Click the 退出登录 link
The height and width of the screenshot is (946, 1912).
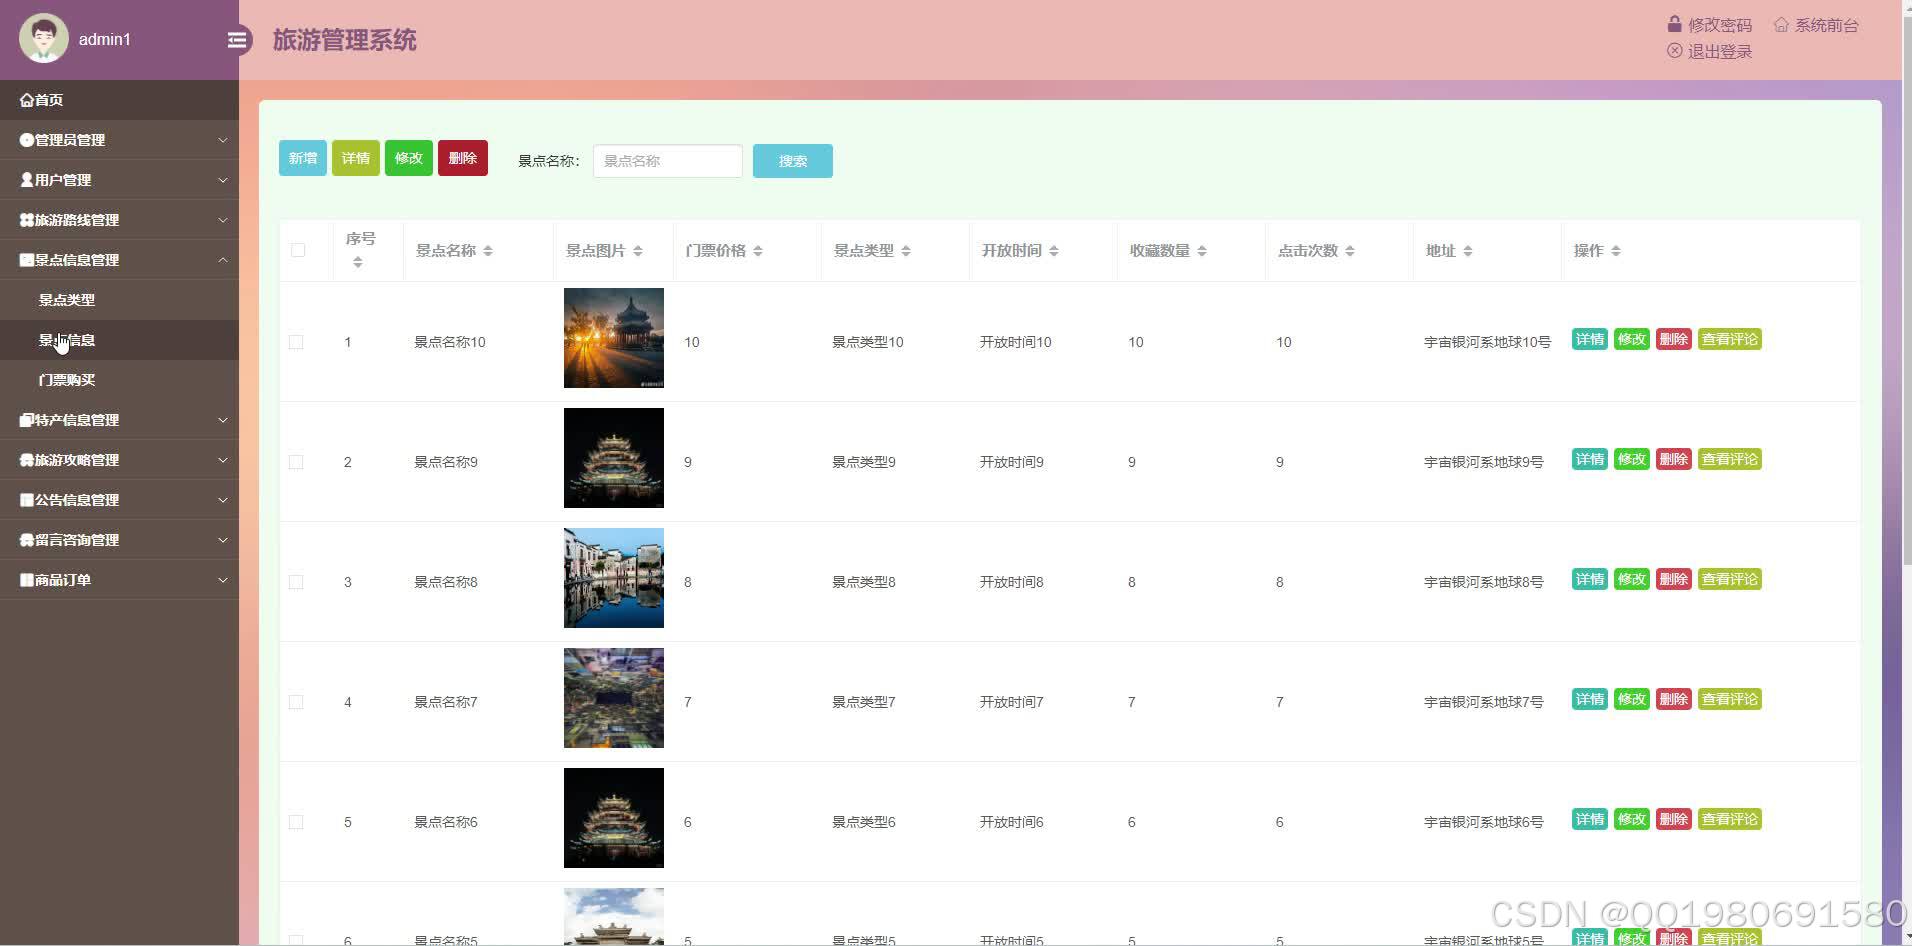coord(1720,51)
